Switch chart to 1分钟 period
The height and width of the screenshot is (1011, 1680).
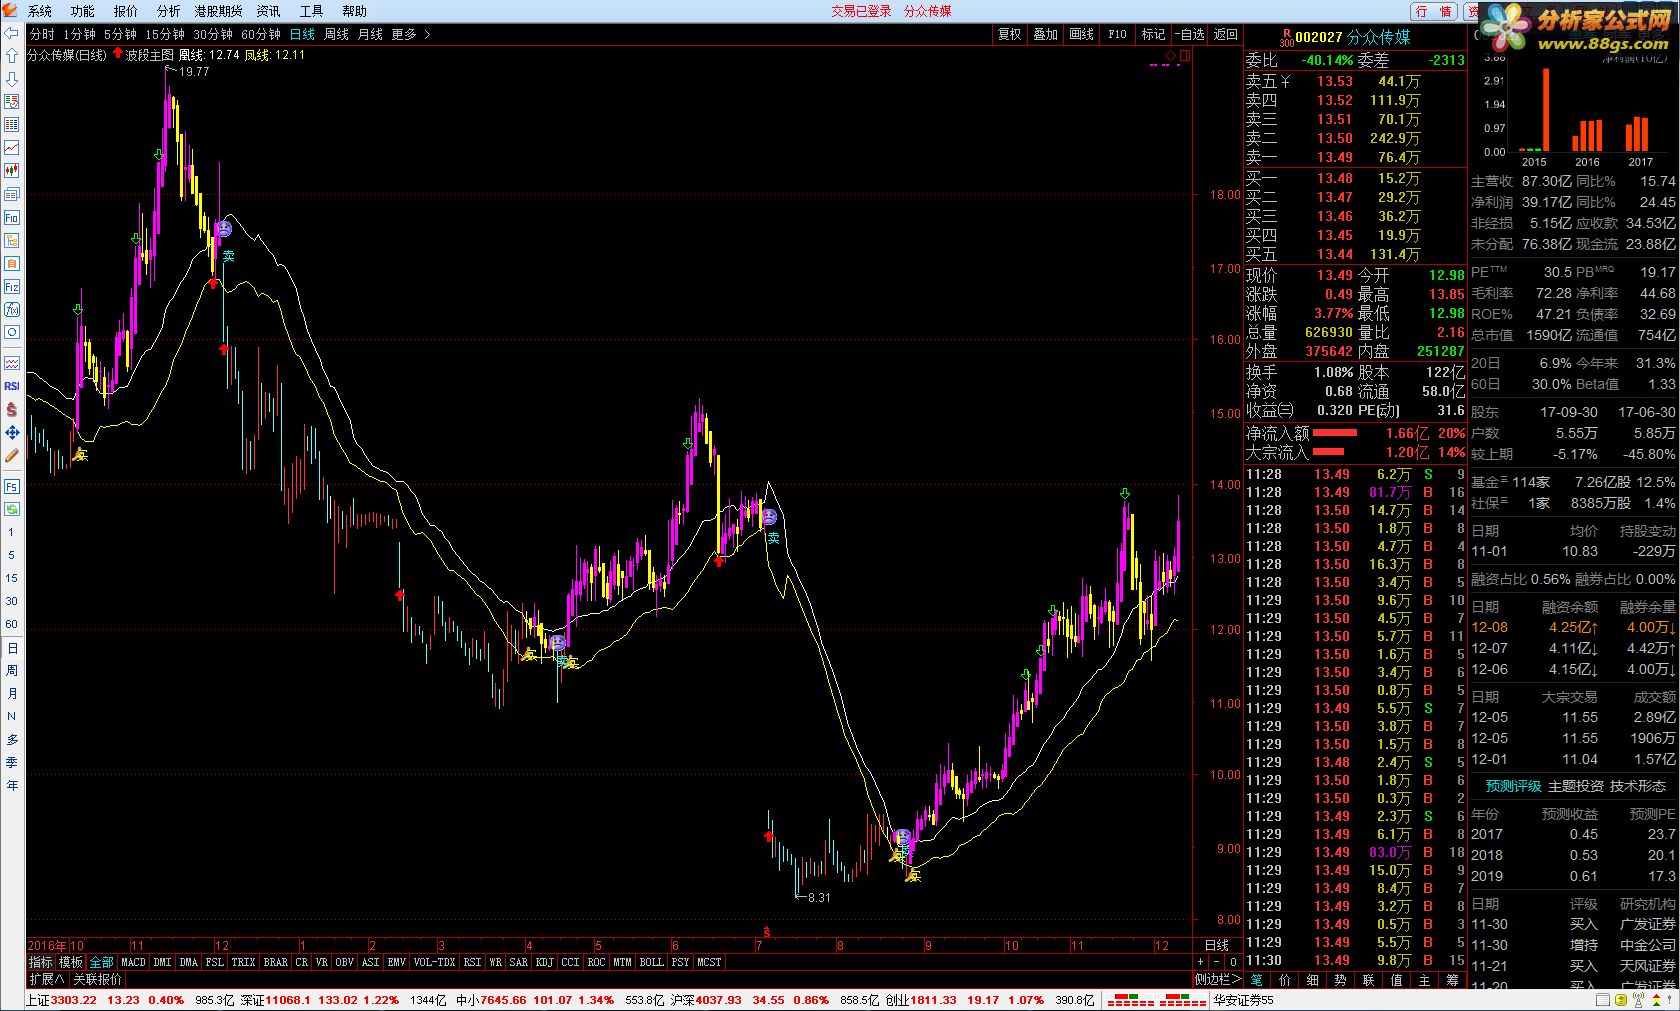click(79, 34)
